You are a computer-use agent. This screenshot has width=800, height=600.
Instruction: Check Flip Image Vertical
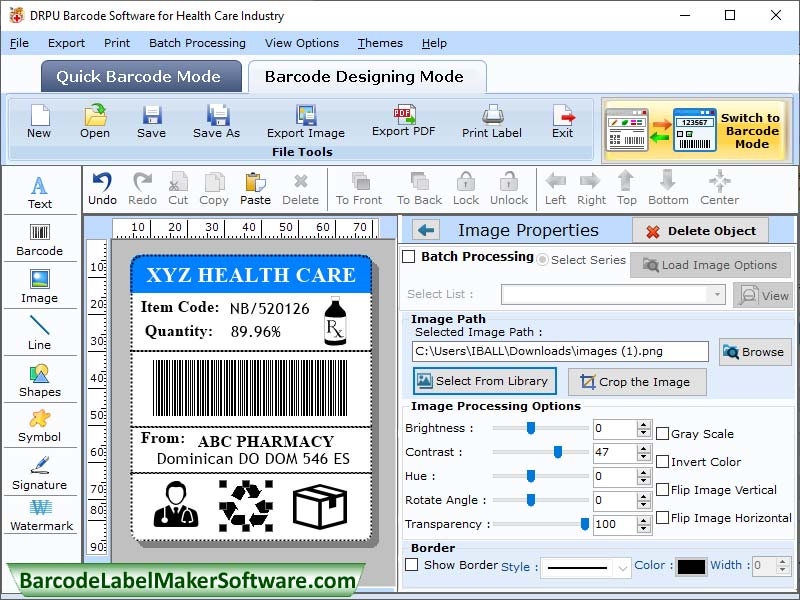pyautogui.click(x=662, y=490)
